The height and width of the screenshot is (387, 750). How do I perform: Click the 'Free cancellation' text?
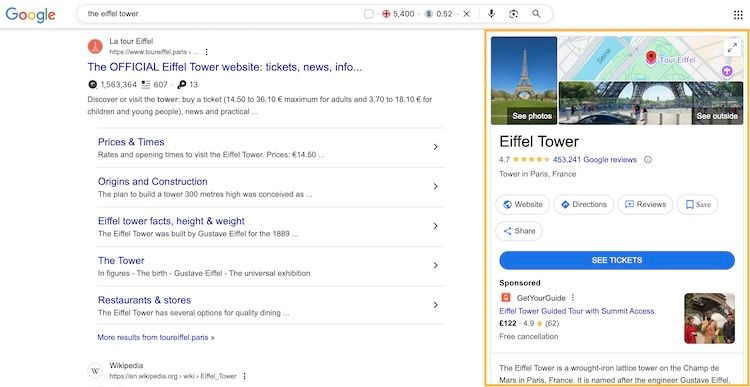pyautogui.click(x=529, y=336)
